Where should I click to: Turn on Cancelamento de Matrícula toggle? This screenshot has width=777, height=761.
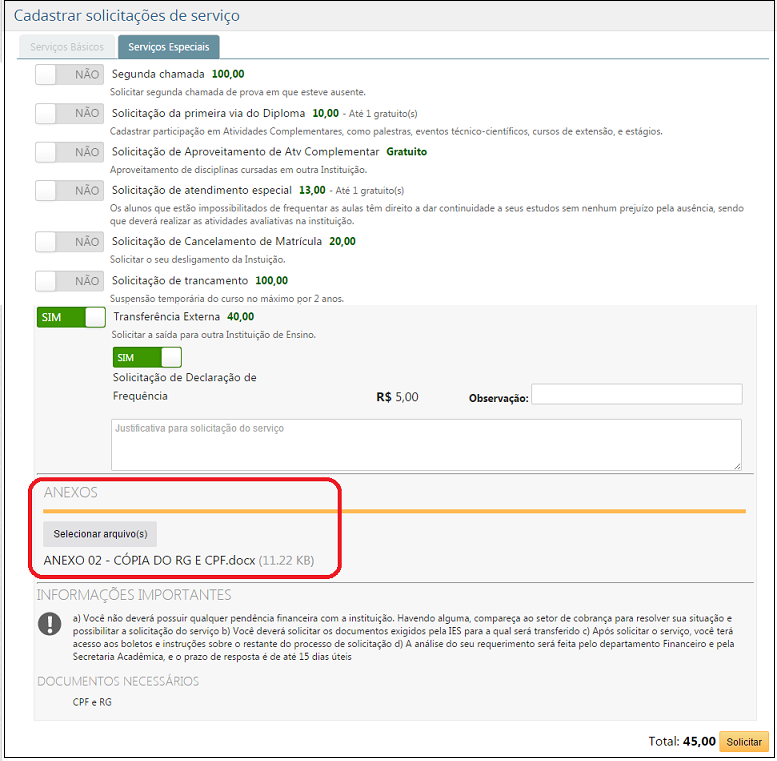69,242
